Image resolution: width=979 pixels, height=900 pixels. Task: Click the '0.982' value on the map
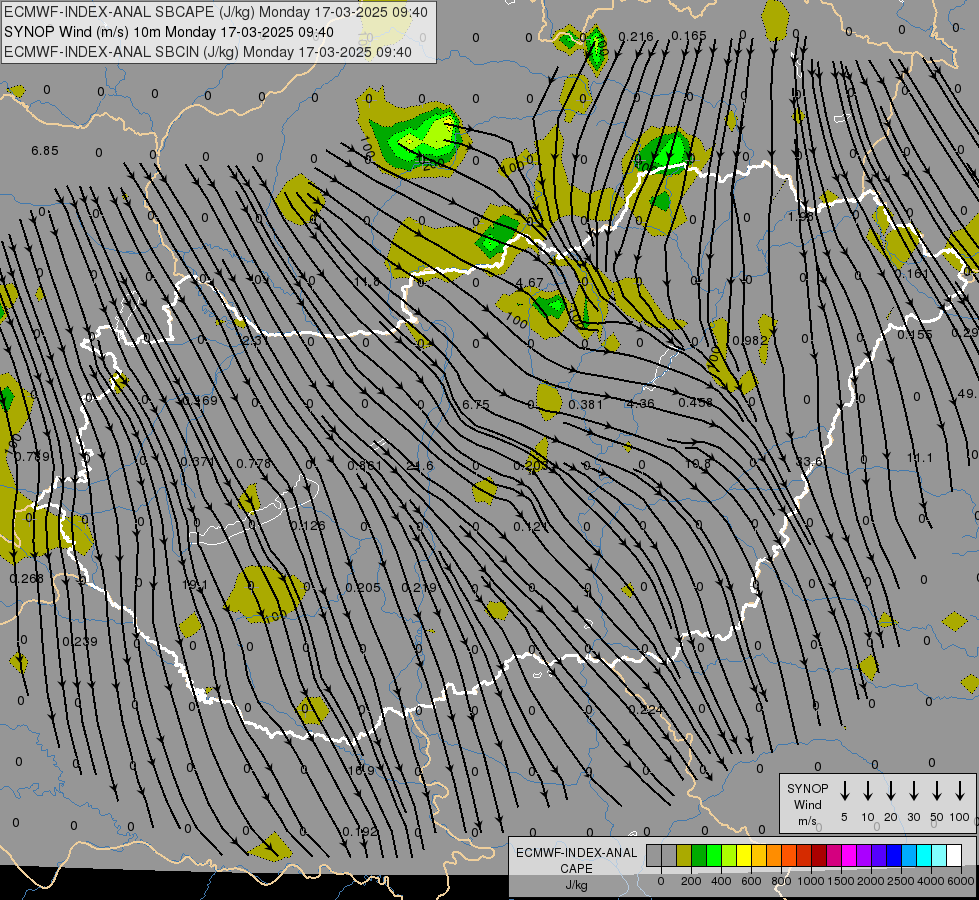click(x=750, y=340)
